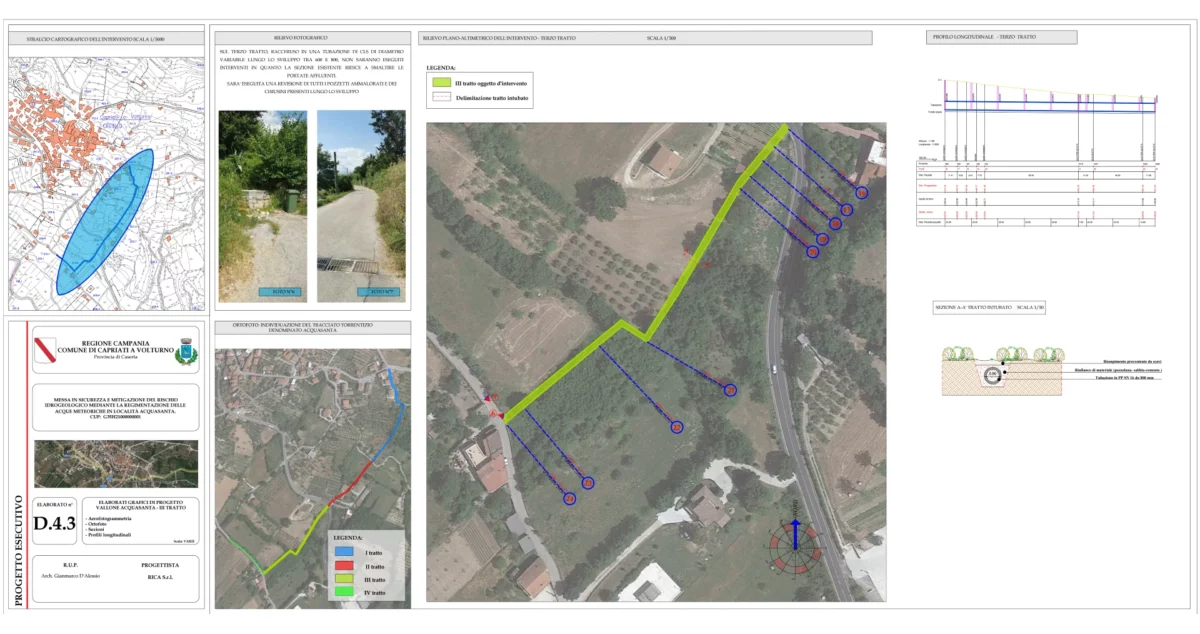Click the small aerial thumbnail in title block
This screenshot has width=1200, height=634.
(x=115, y=463)
